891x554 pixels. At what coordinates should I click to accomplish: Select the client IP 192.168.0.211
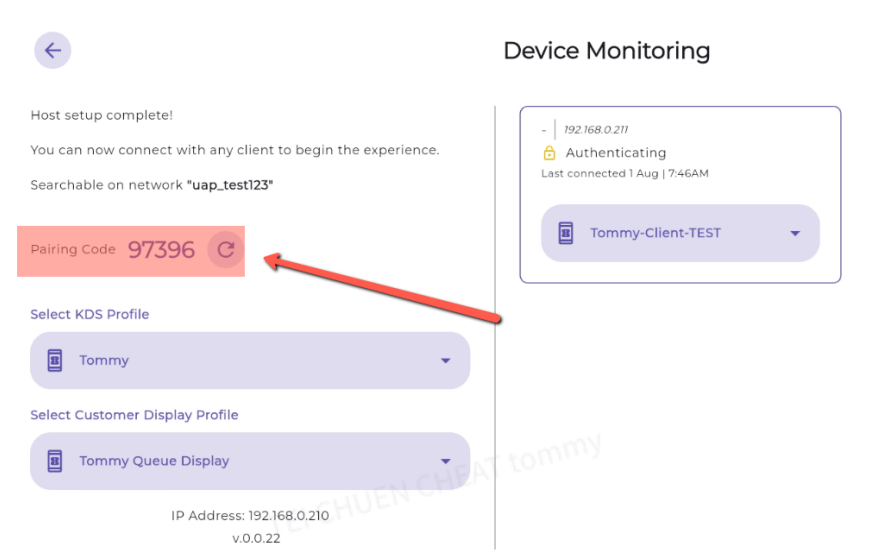tap(596, 130)
